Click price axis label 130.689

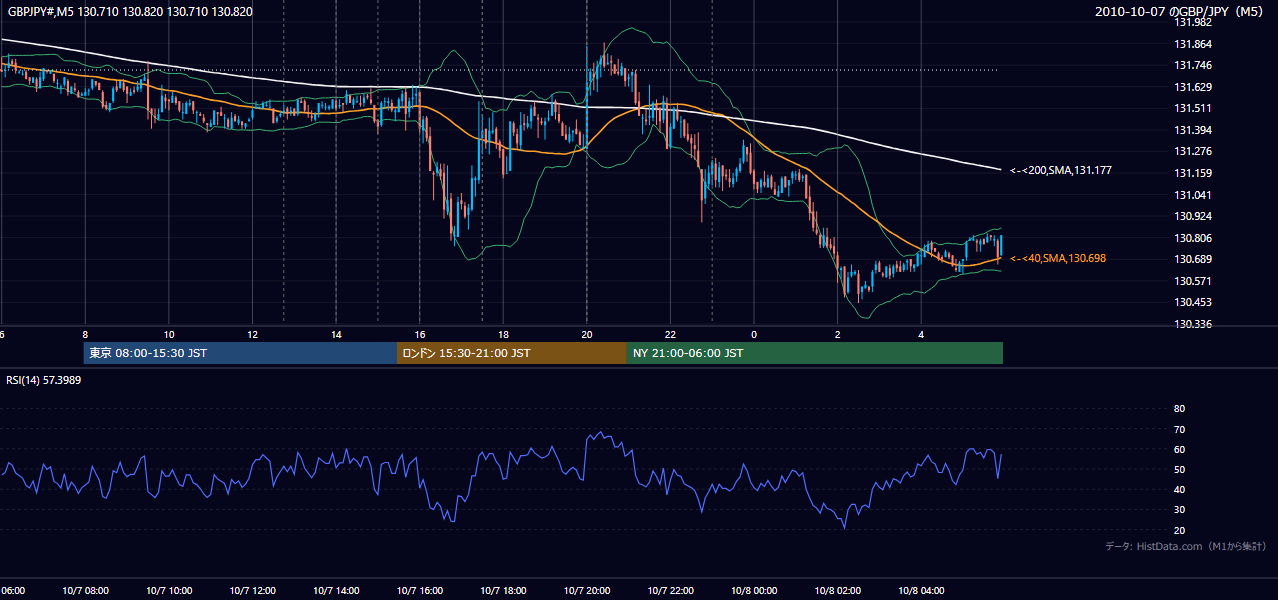coord(1191,259)
